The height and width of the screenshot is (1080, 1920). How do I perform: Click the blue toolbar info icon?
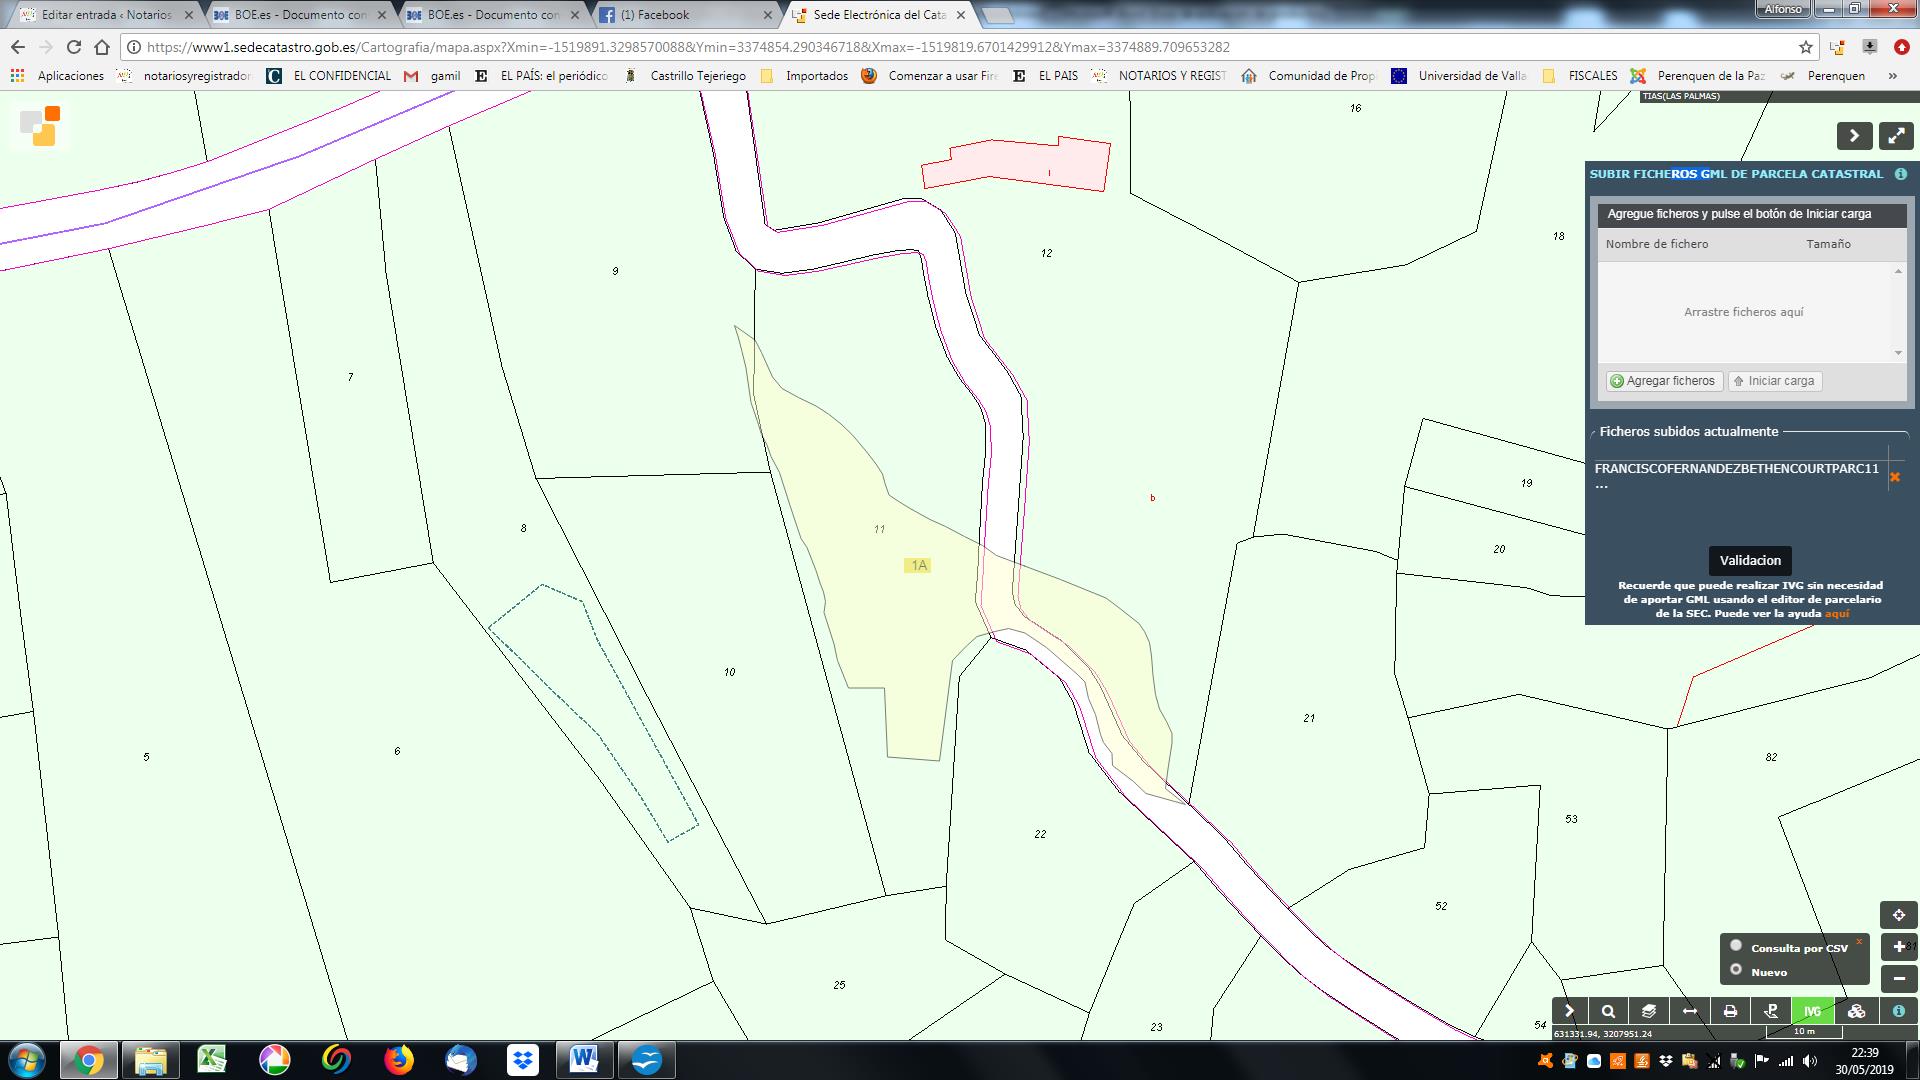click(1898, 1011)
